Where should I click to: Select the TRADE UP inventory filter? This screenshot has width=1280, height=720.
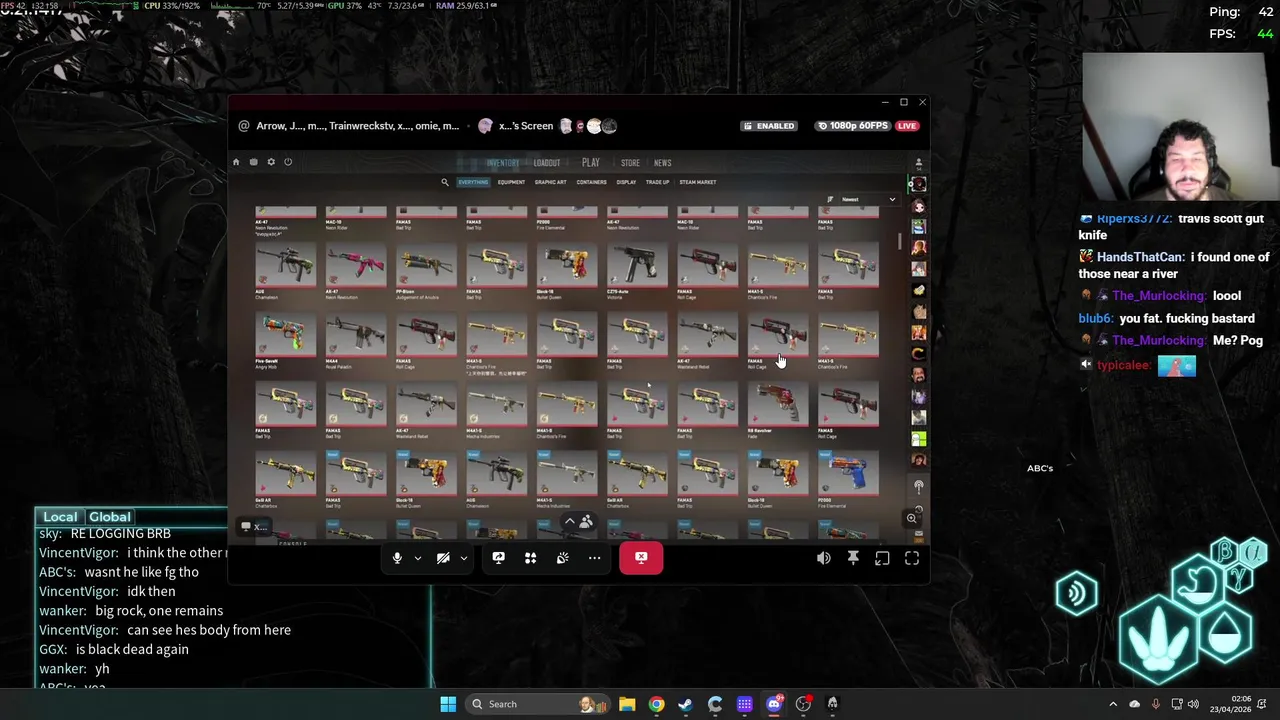tap(657, 182)
